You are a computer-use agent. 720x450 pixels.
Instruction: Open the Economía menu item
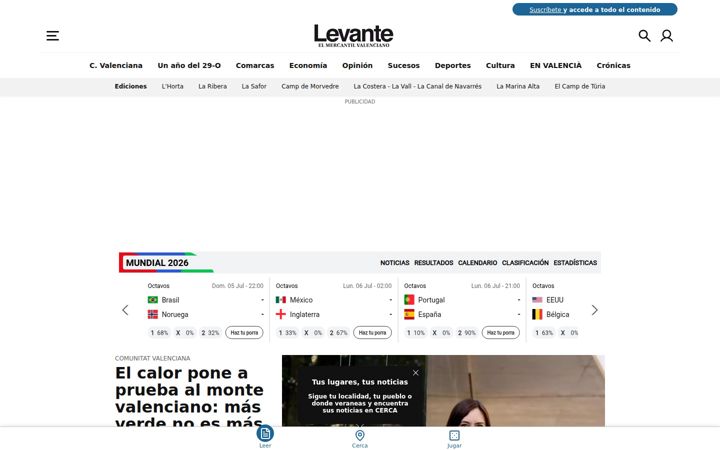308,66
